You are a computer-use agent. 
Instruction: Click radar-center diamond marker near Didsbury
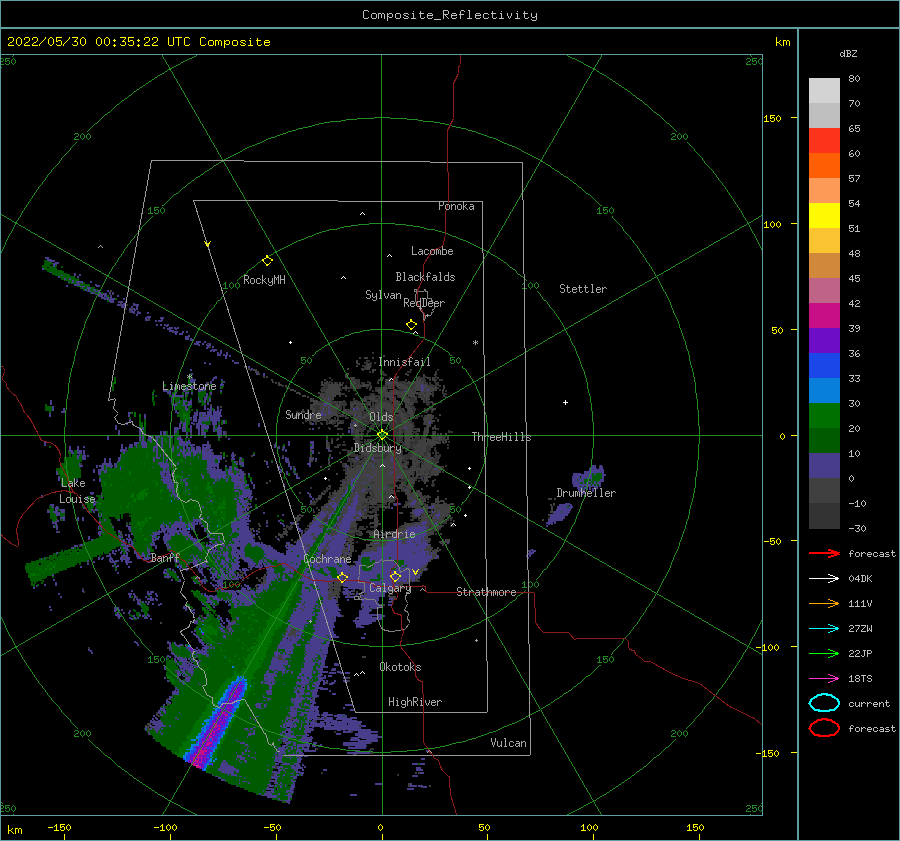(x=382, y=435)
